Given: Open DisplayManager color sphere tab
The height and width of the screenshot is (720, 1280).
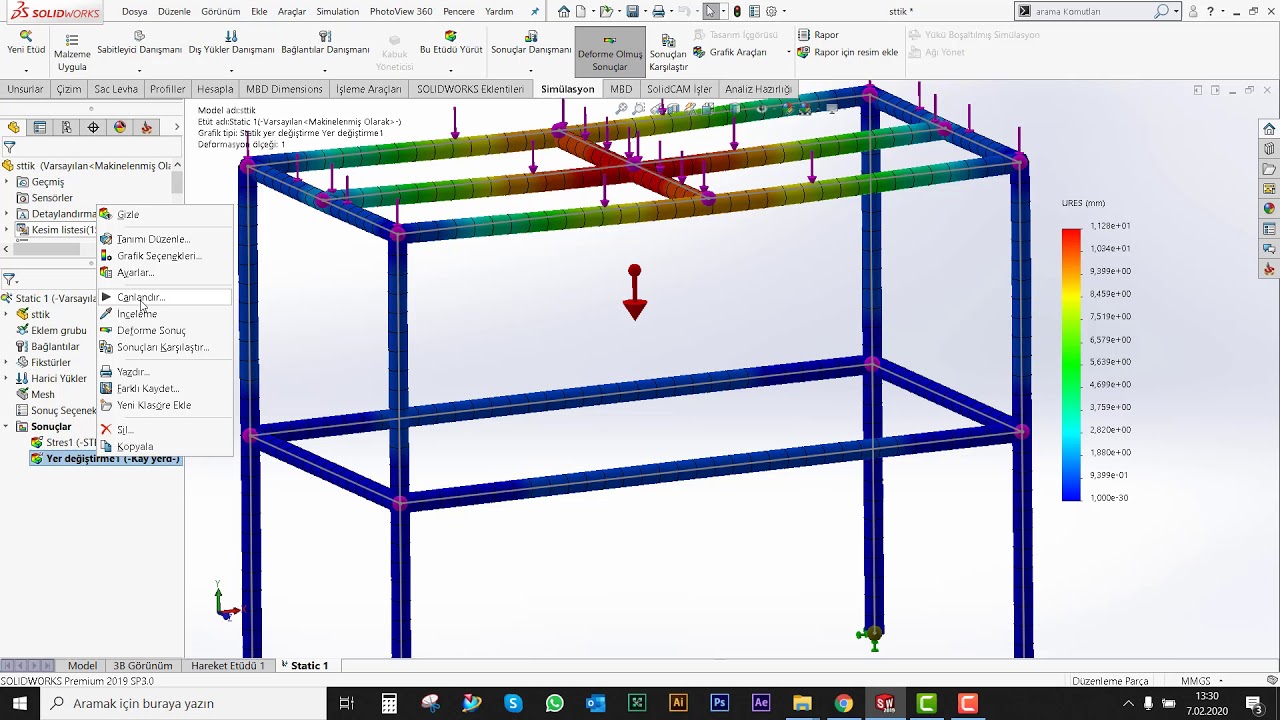Looking at the screenshot, I should click(x=120, y=127).
